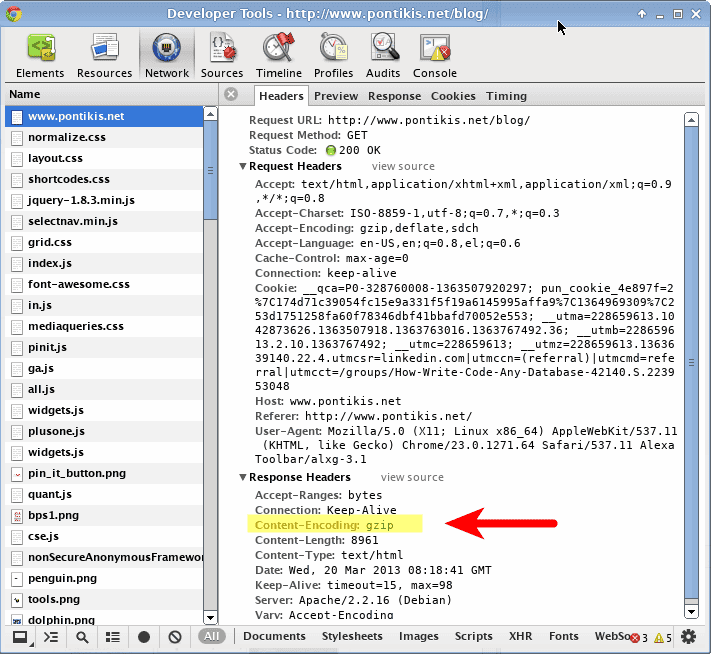The height and width of the screenshot is (654, 712).
Task: Show the console drawer
Action: point(51,637)
